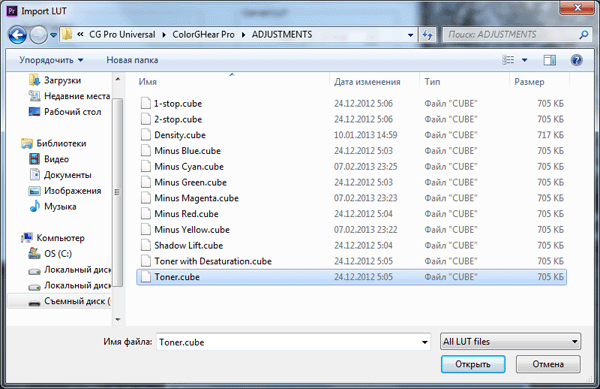Open view options dropdown arrow

525,60
